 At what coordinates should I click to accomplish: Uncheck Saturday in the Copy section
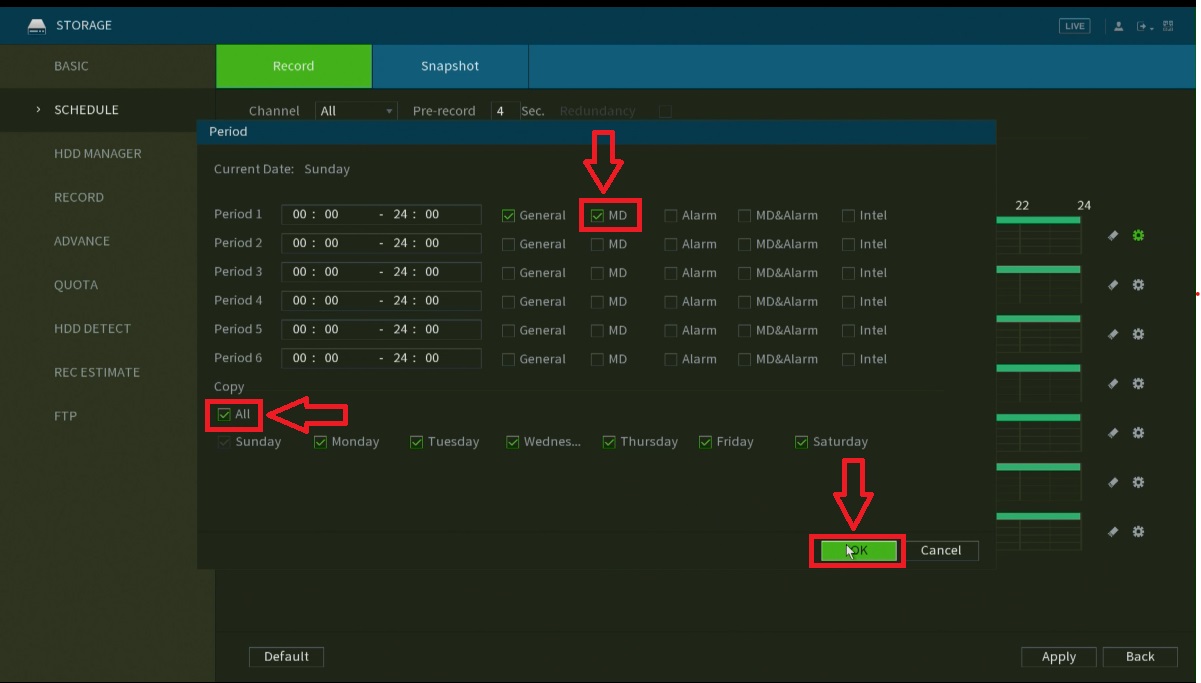[801, 442]
